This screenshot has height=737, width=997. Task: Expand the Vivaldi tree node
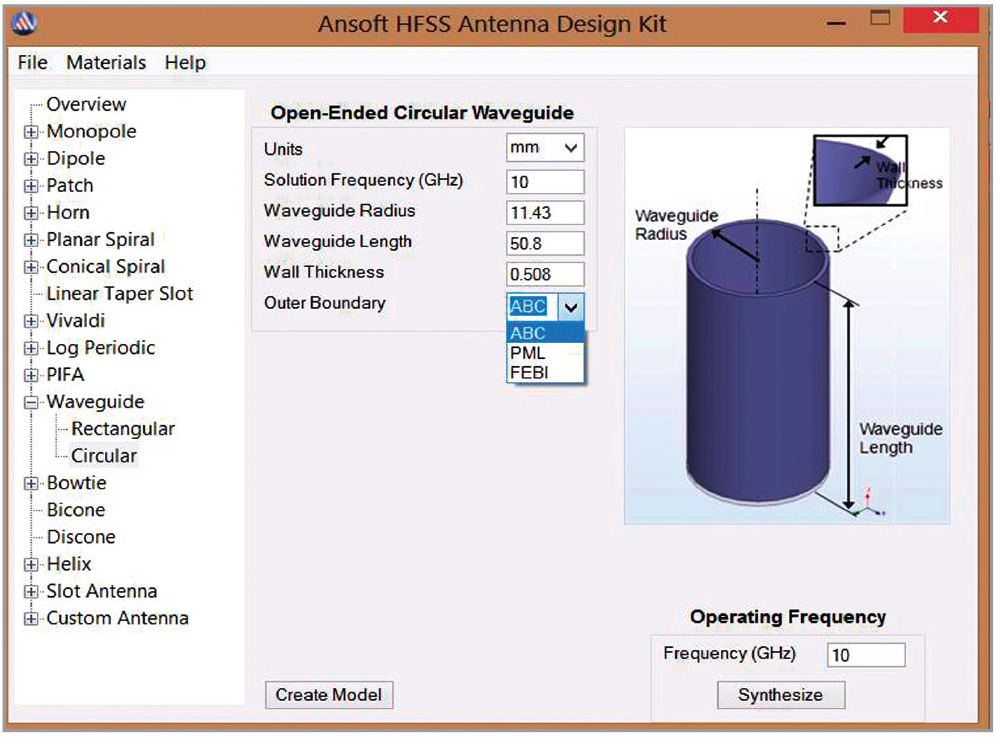[31, 321]
